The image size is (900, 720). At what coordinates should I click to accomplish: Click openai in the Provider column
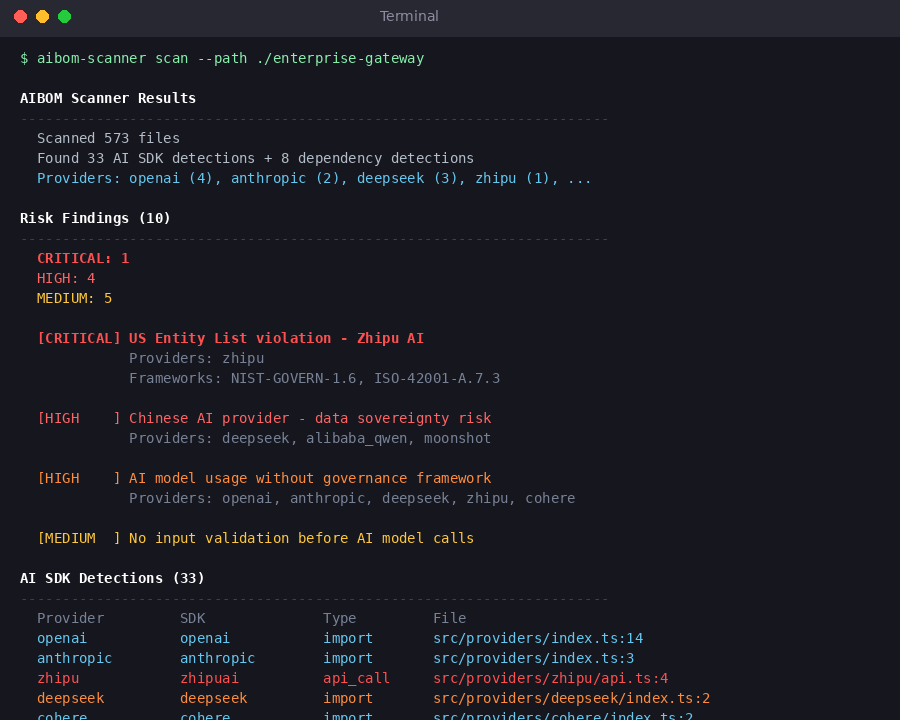tap(62, 638)
